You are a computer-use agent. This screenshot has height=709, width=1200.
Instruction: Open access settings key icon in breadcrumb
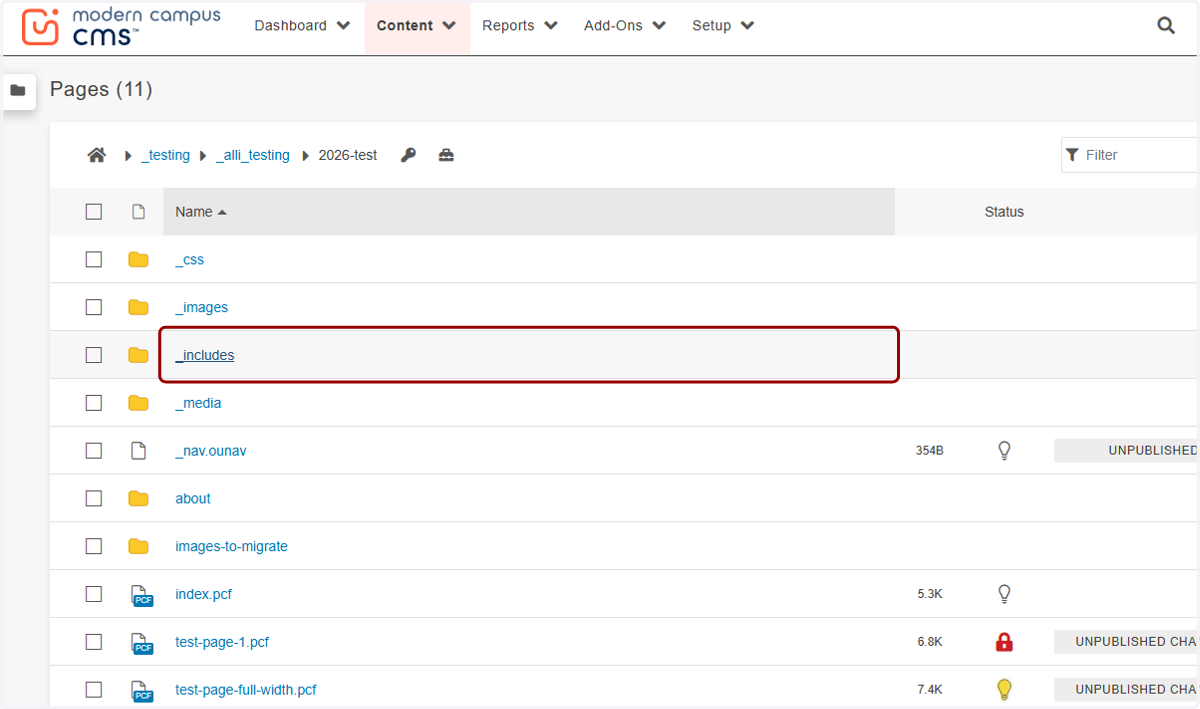click(x=408, y=155)
